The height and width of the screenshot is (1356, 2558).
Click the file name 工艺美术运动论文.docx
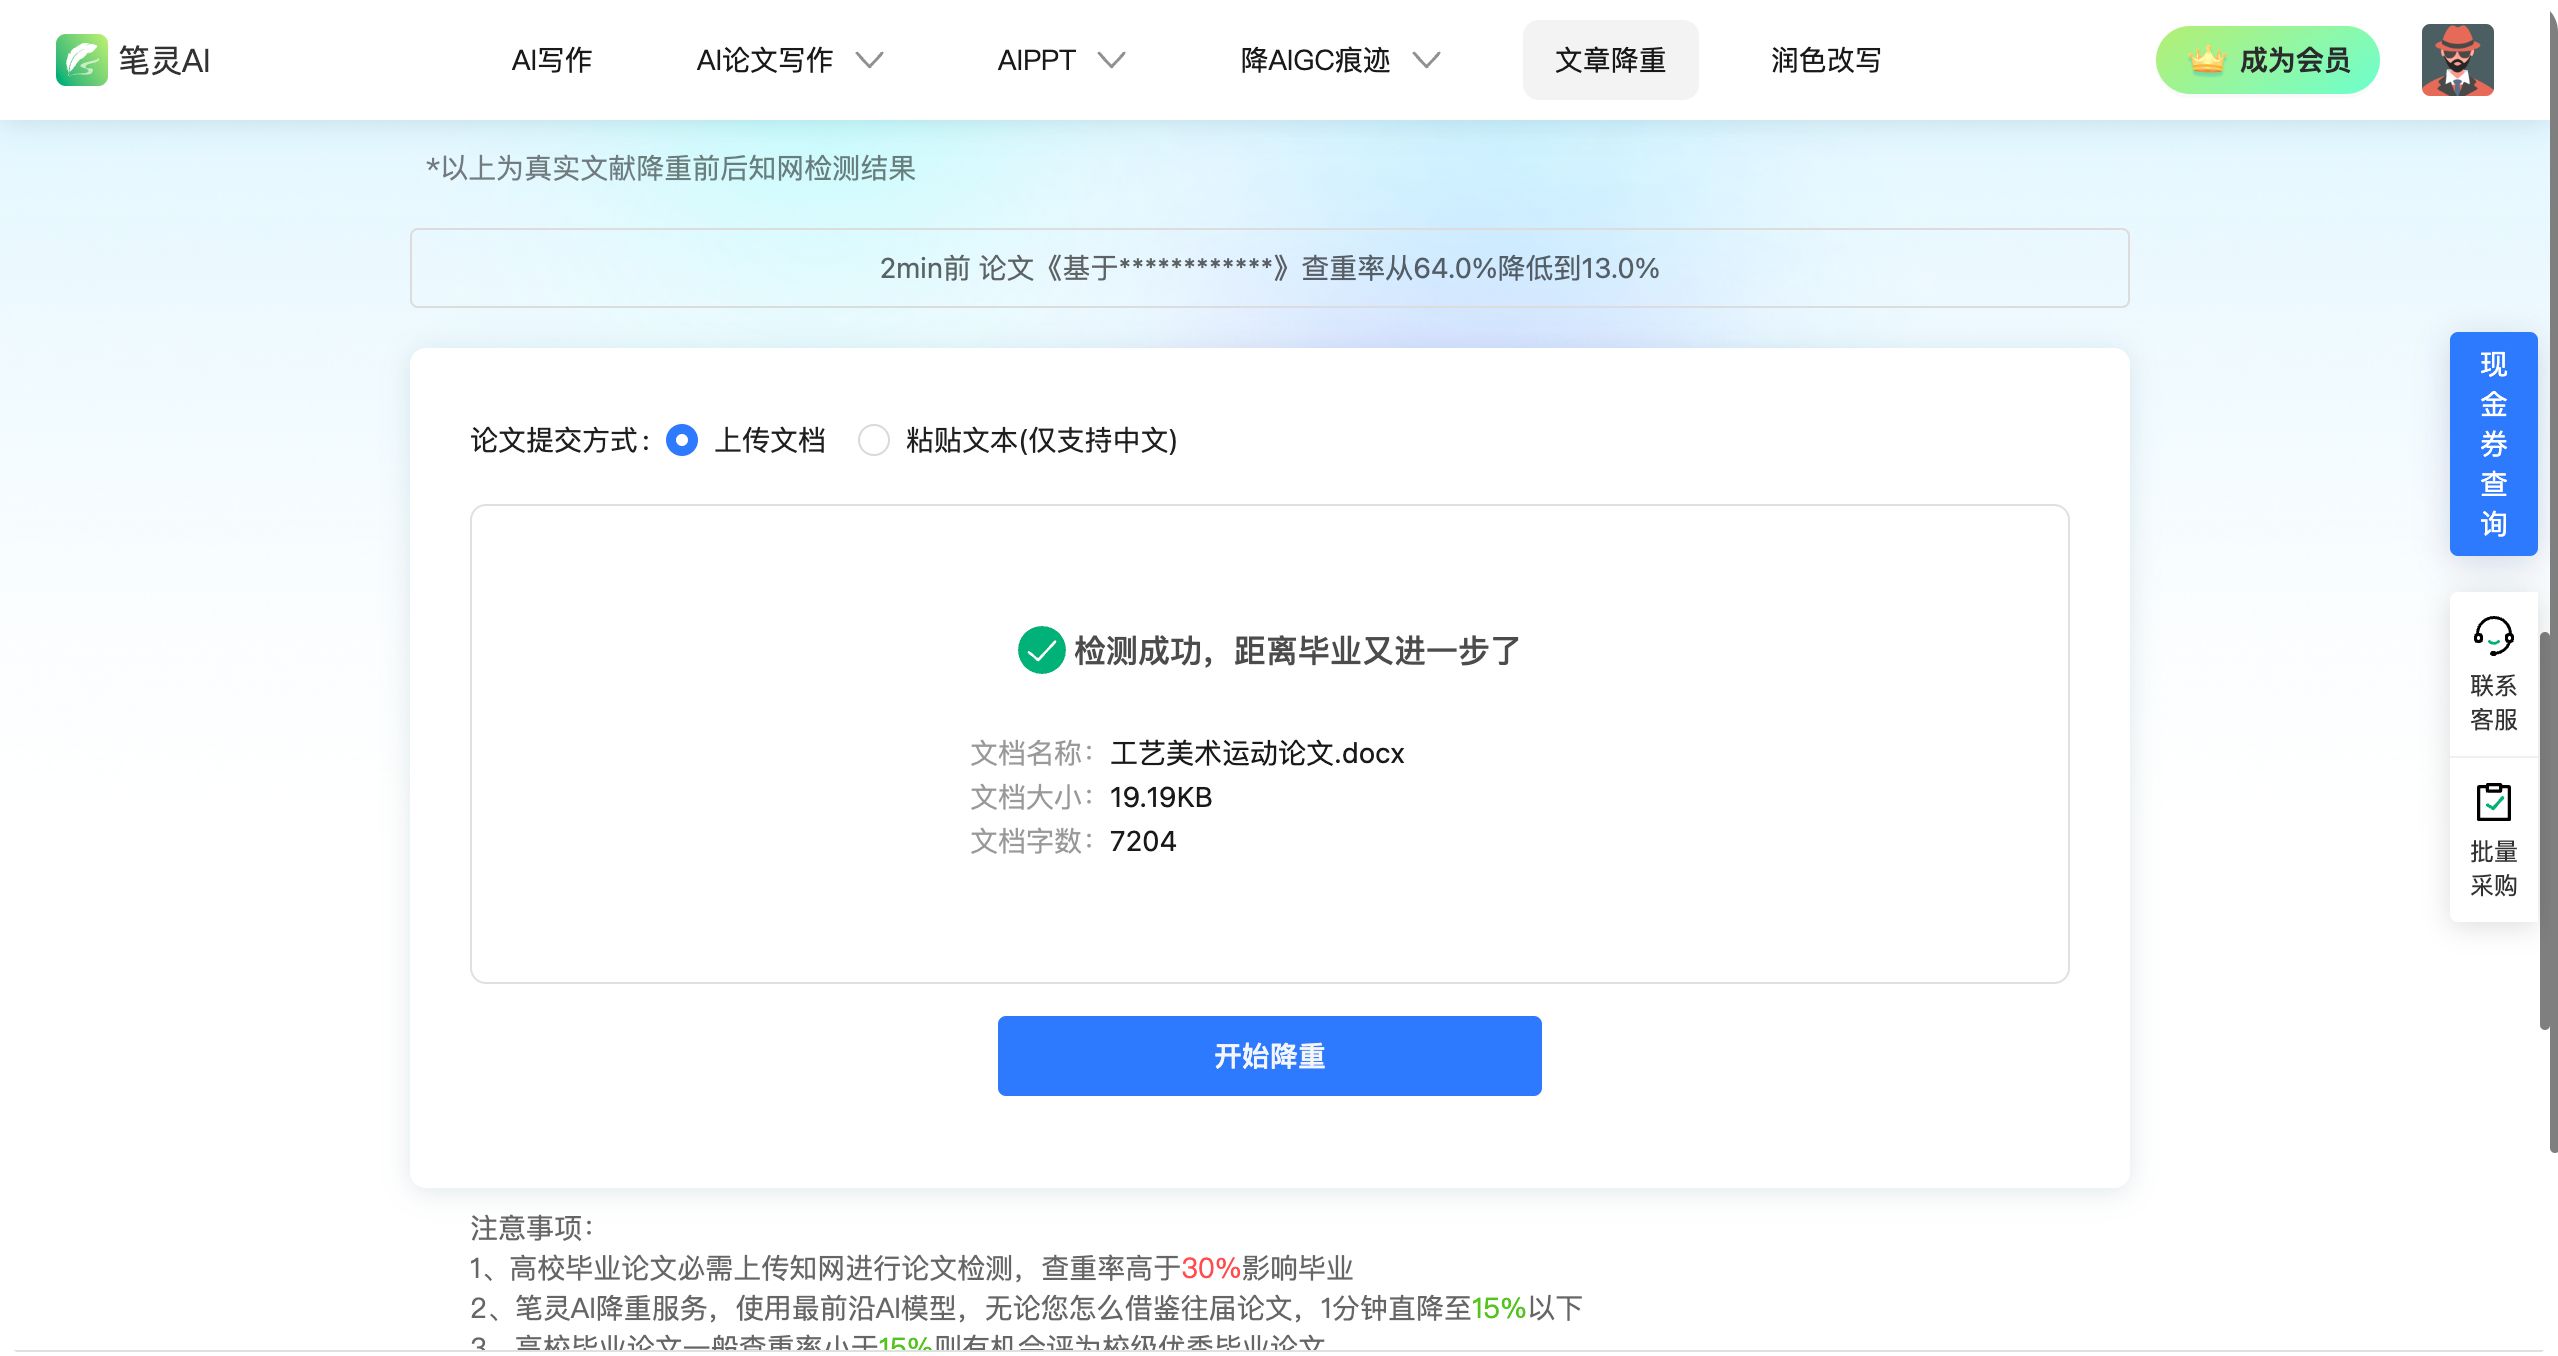(1257, 753)
